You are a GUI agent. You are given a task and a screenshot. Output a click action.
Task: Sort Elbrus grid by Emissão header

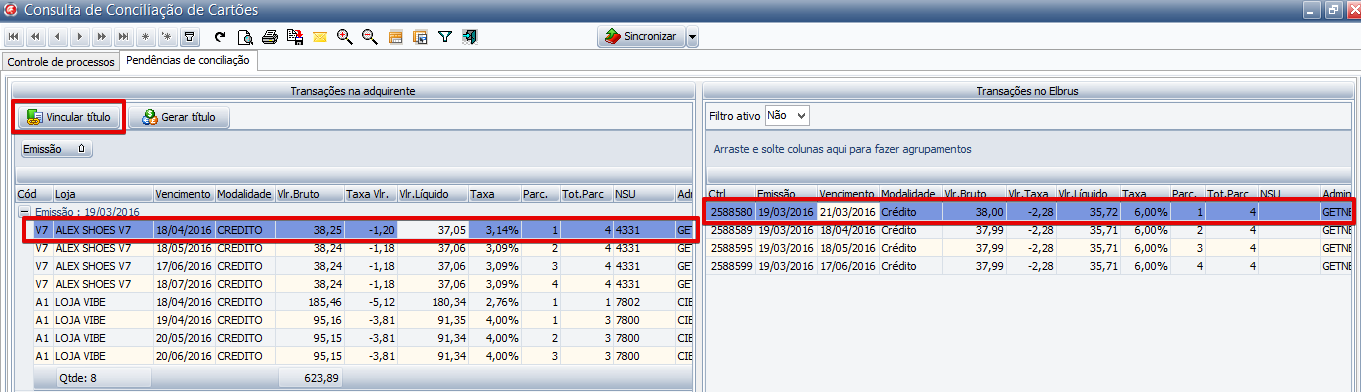point(786,194)
